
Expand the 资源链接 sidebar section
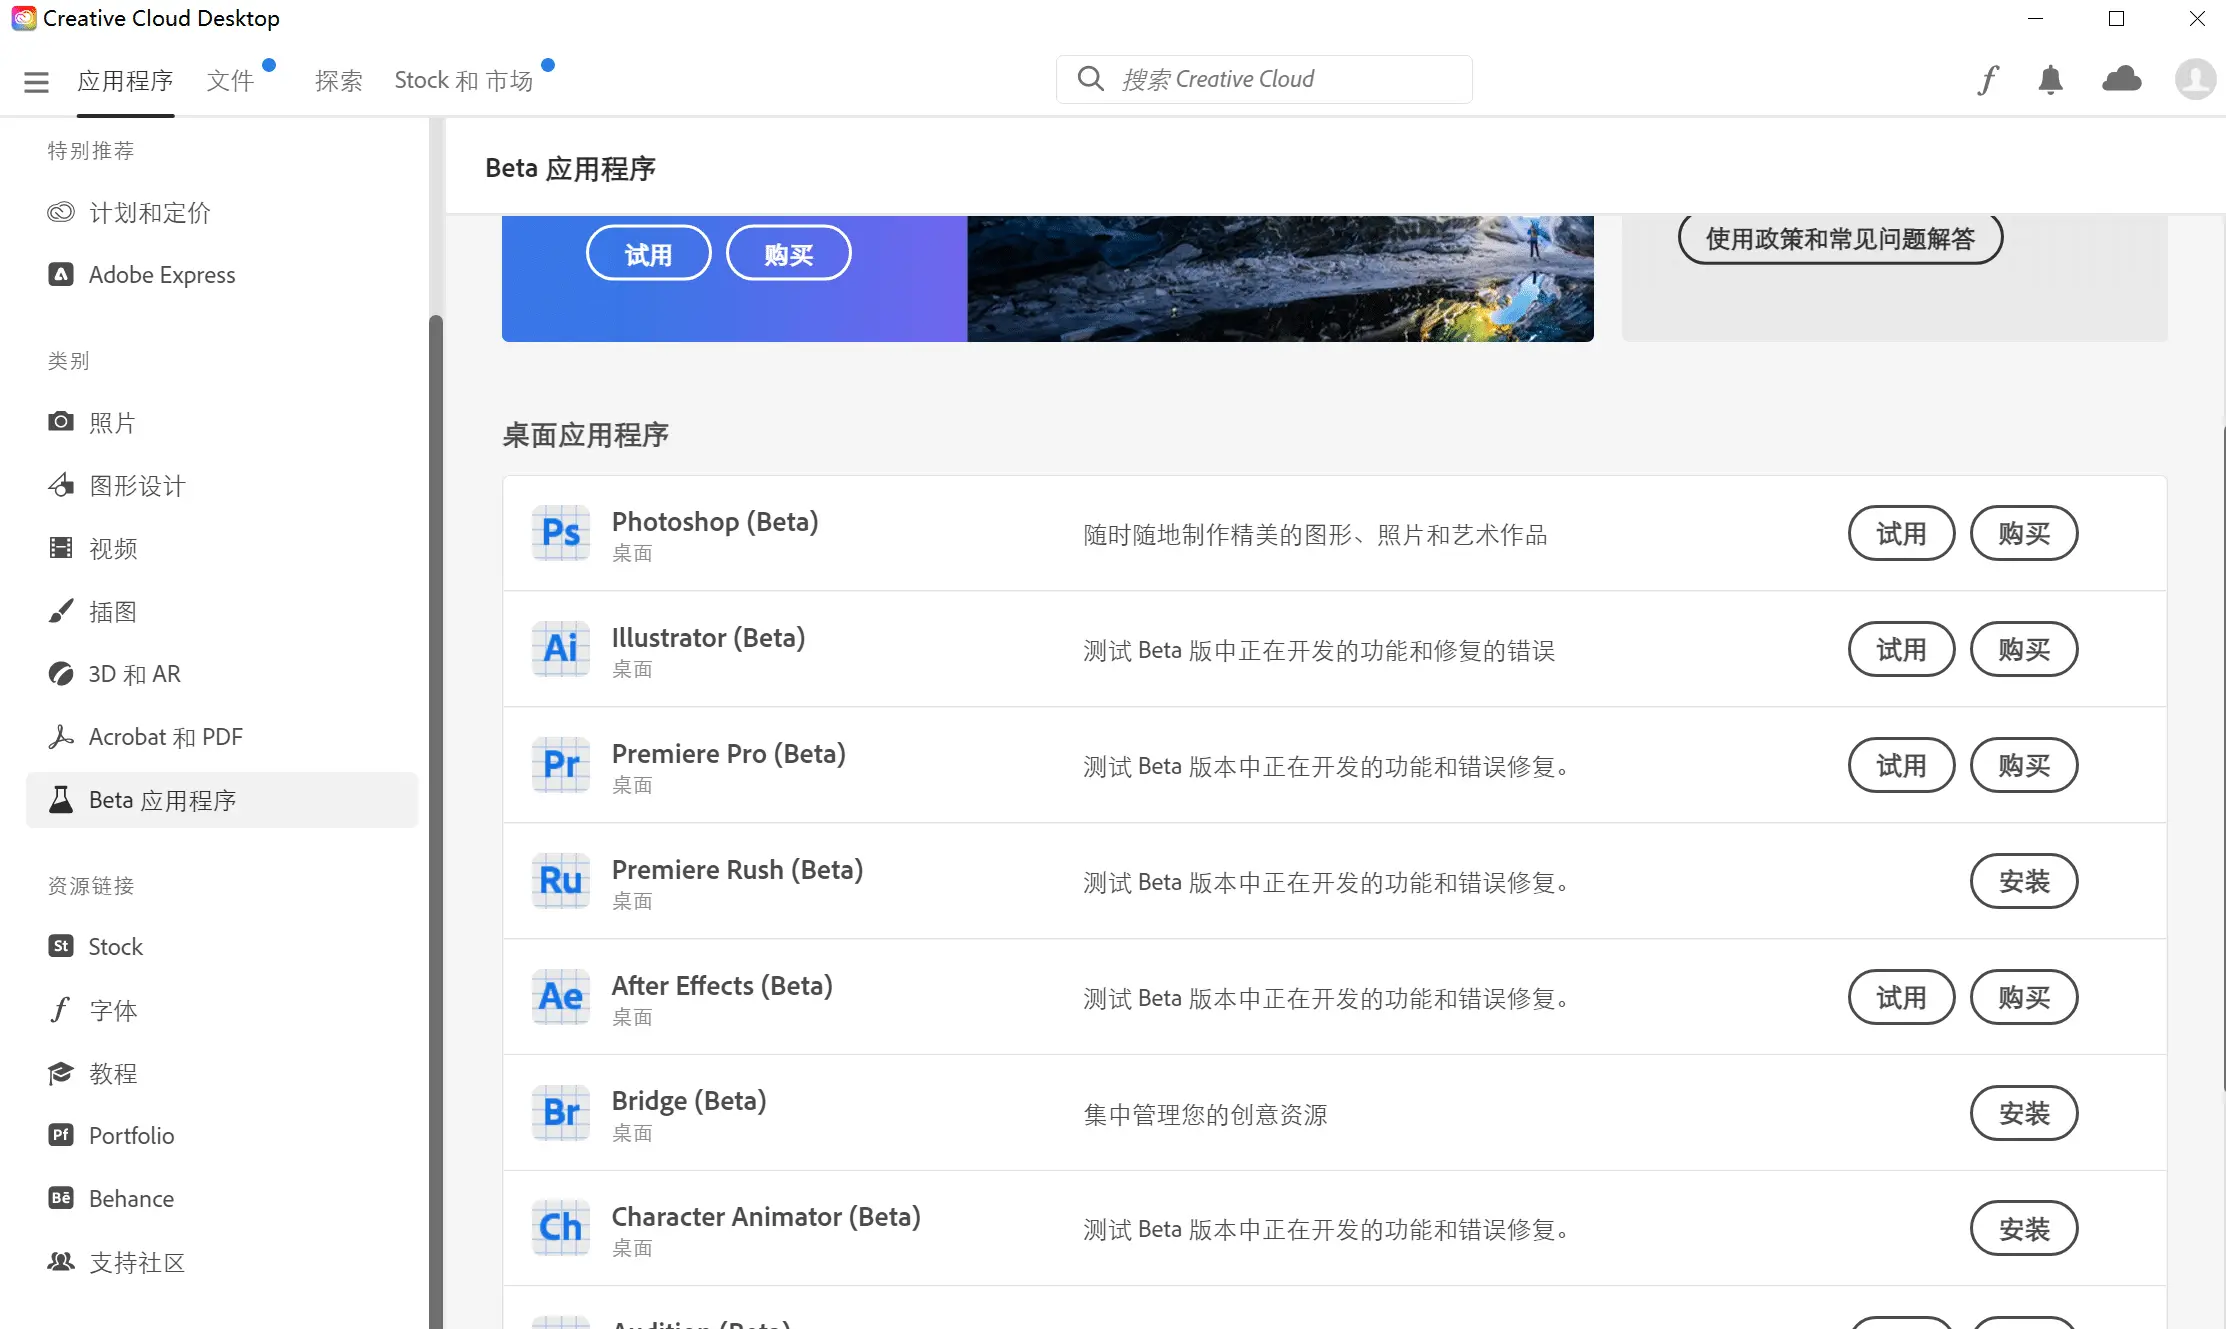coord(92,886)
